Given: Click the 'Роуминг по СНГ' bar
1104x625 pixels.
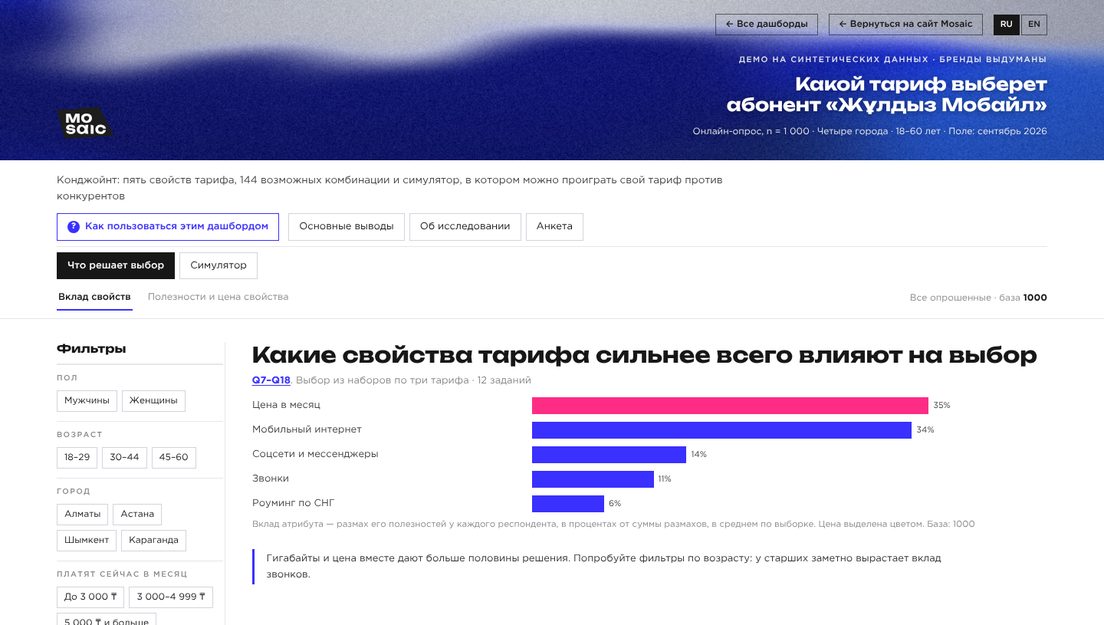Looking at the screenshot, I should tap(568, 504).
